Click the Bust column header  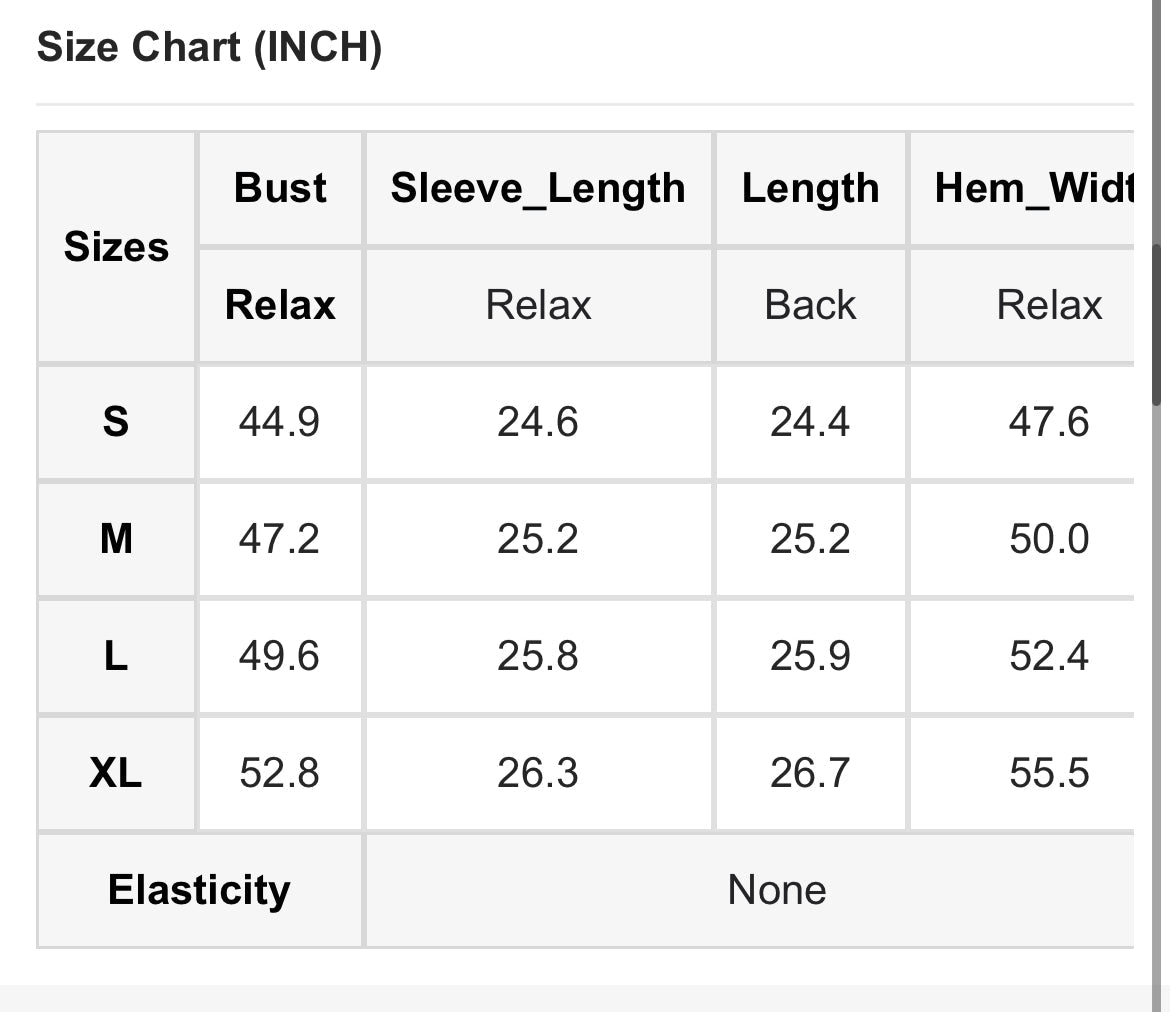pos(280,188)
